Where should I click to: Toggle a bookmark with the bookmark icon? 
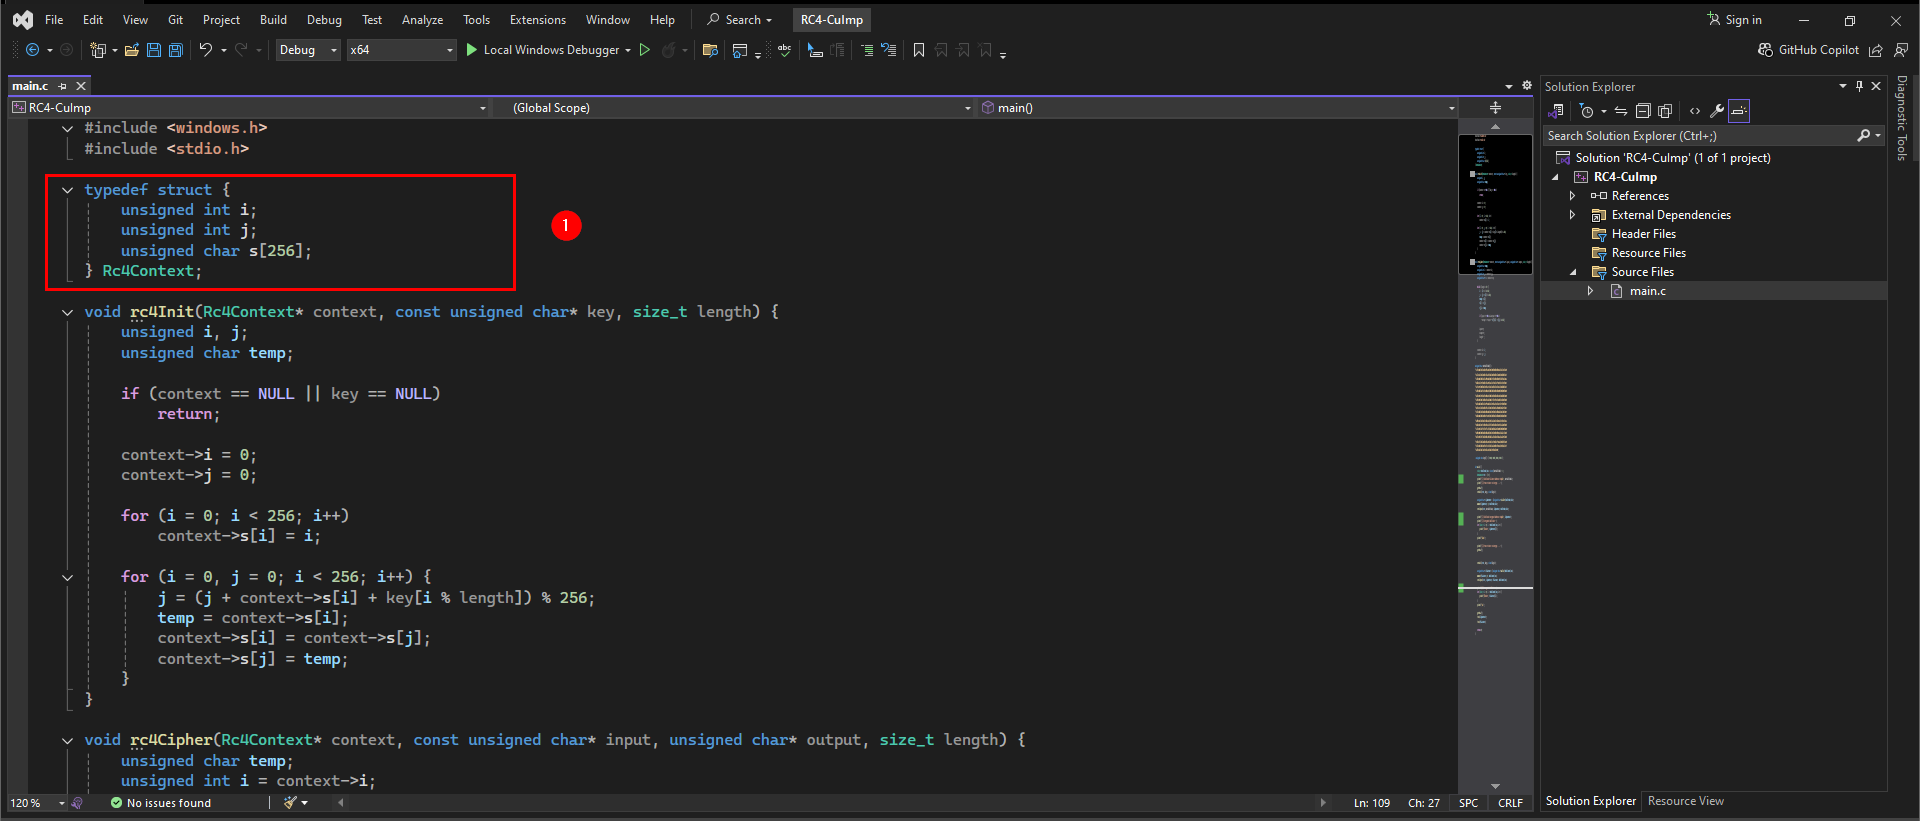(x=919, y=50)
